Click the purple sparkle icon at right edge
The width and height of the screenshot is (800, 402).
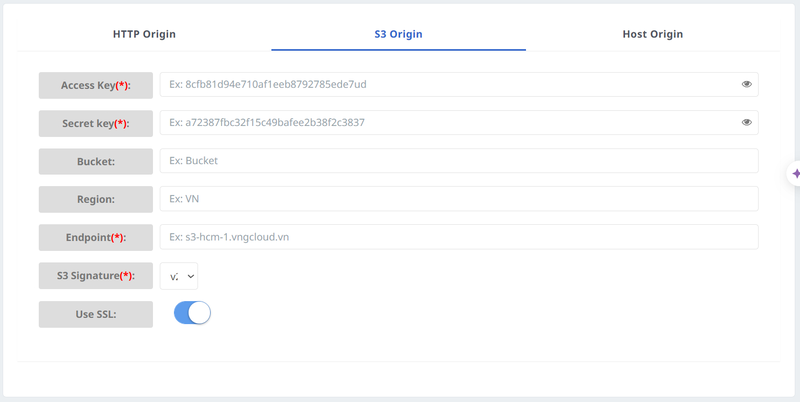tap(795, 174)
